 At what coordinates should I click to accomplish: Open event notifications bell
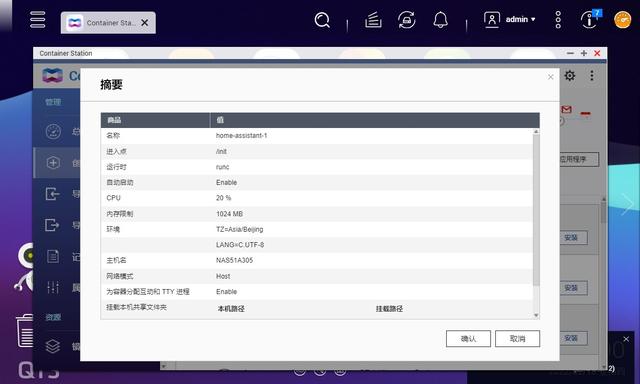click(x=440, y=20)
